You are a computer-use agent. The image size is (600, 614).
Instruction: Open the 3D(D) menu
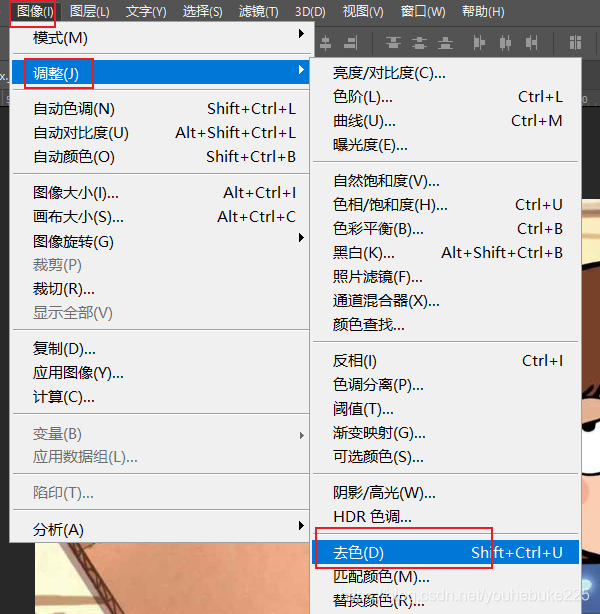point(310,12)
